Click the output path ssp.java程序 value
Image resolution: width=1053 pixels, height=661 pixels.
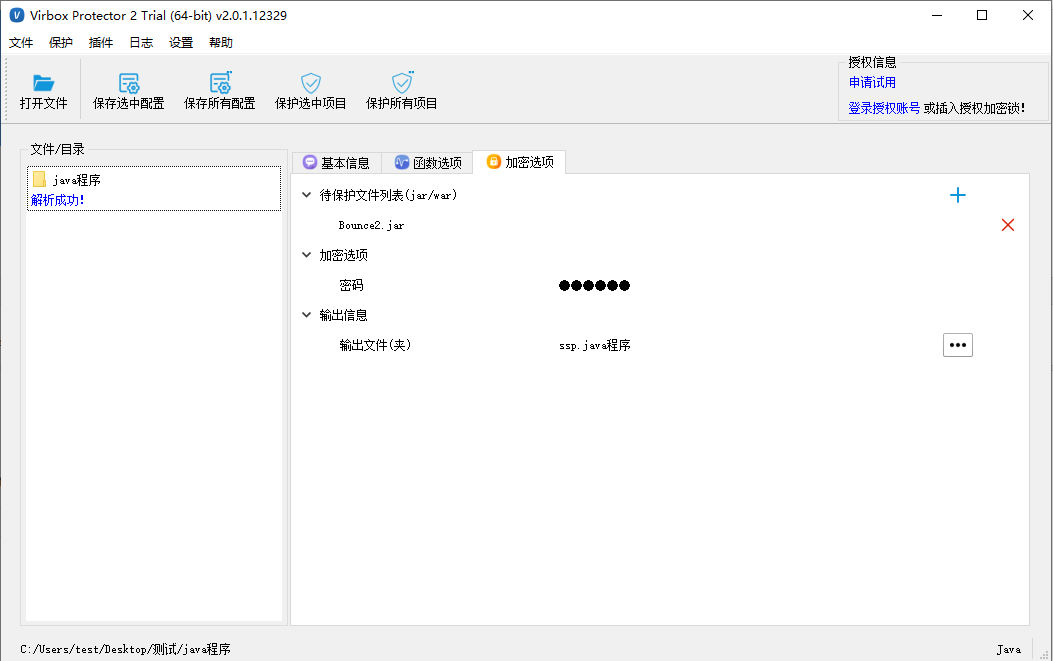(594, 345)
